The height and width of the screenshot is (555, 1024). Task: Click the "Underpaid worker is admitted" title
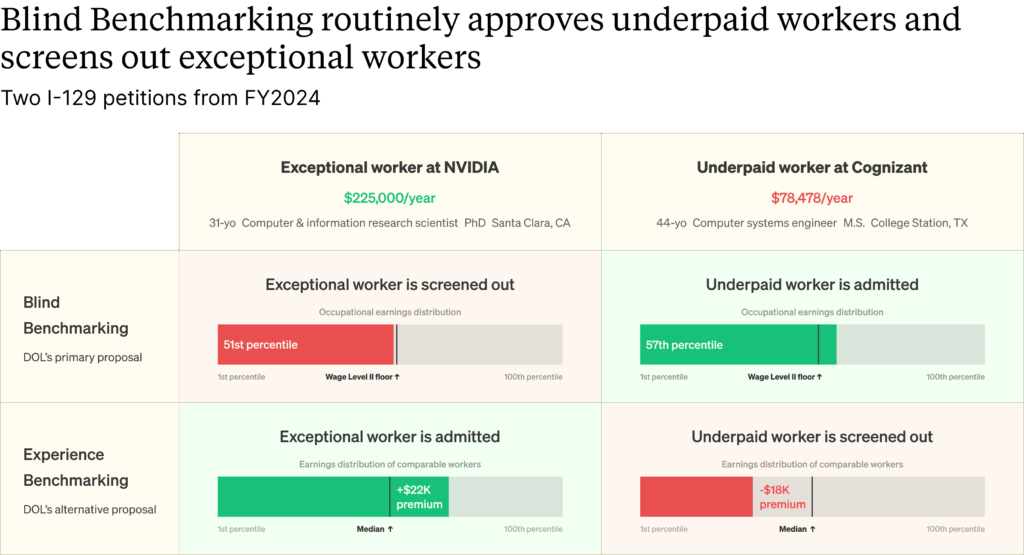[x=811, y=285]
